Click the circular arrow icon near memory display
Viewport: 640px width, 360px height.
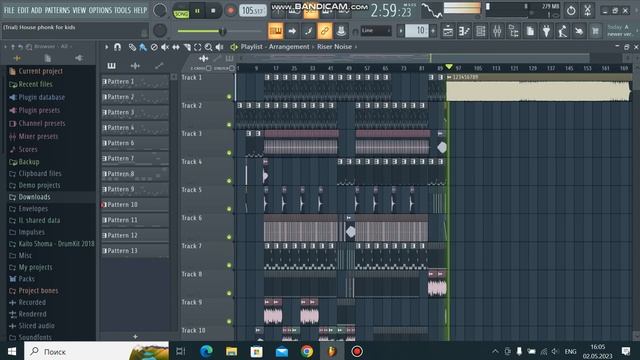[571, 11]
